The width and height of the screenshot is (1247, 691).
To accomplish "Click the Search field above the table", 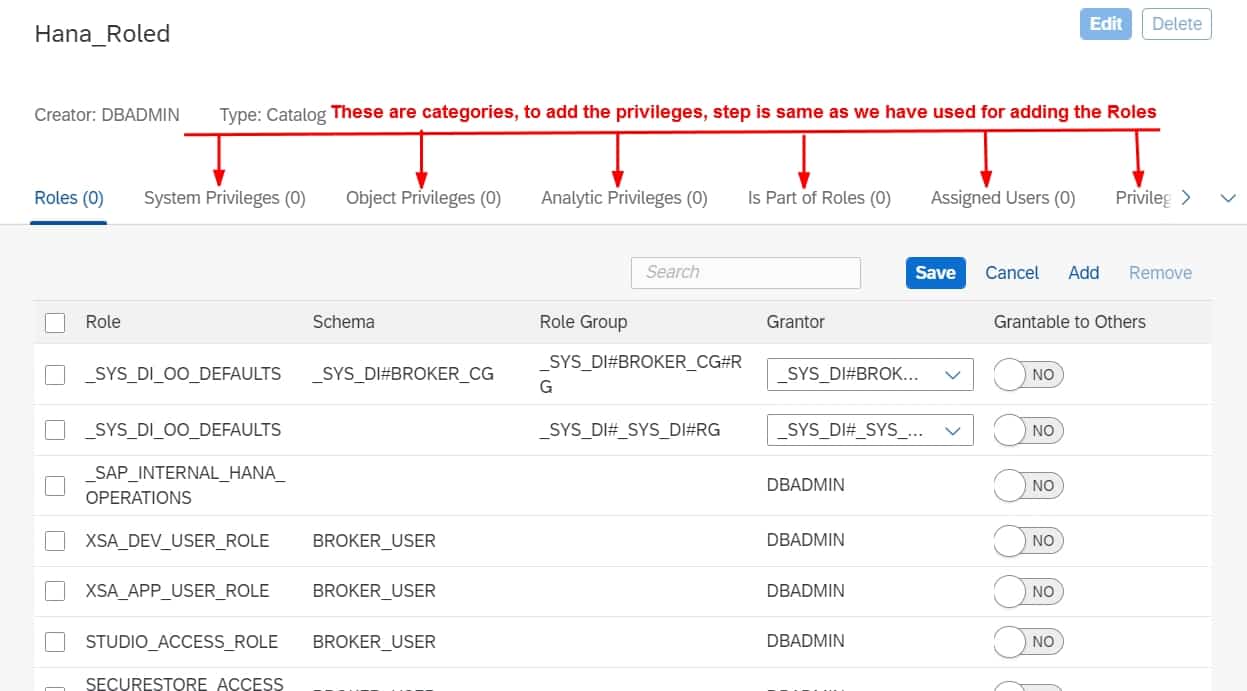I will pos(745,272).
